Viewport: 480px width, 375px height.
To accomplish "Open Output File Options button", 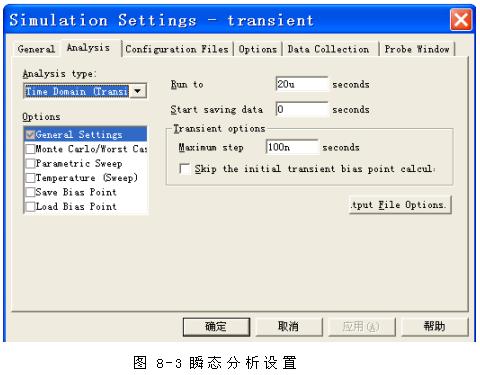I will point(400,205).
